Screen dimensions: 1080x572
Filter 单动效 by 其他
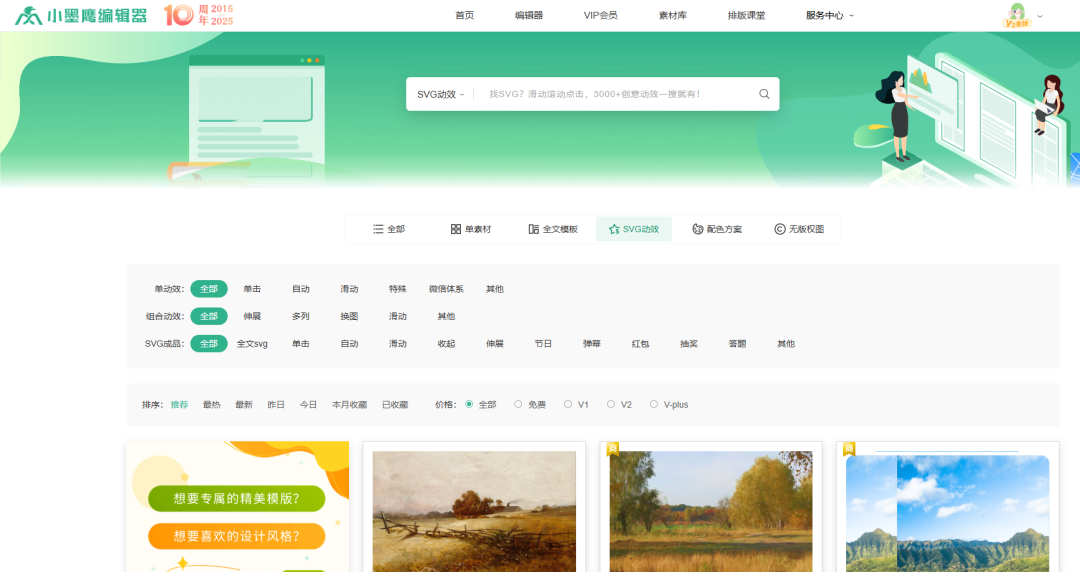[495, 289]
